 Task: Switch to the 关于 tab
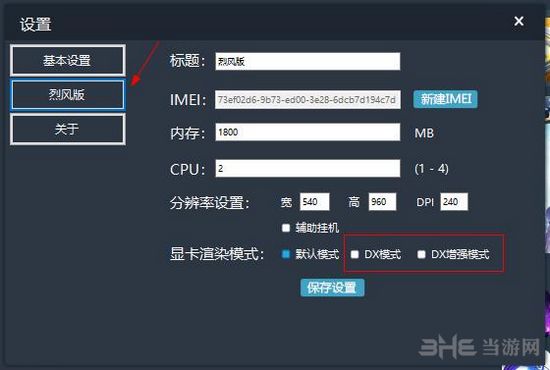pyautogui.click(x=68, y=129)
